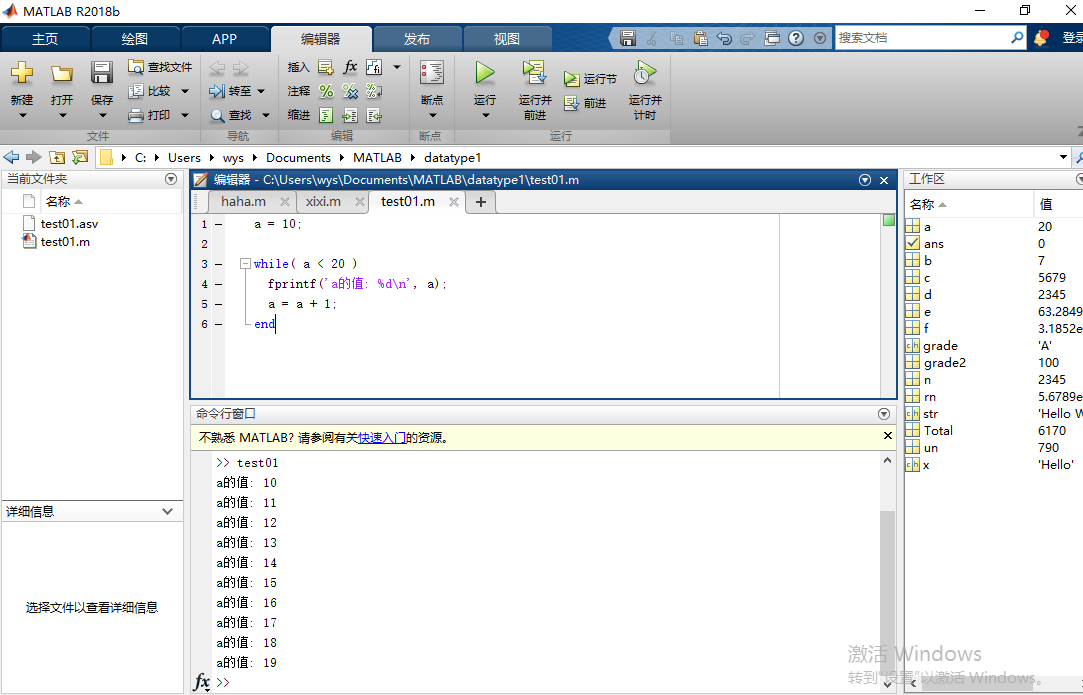Collapse the Details (详细信息) panel chevron
The height and width of the screenshot is (695, 1083).
coord(167,511)
